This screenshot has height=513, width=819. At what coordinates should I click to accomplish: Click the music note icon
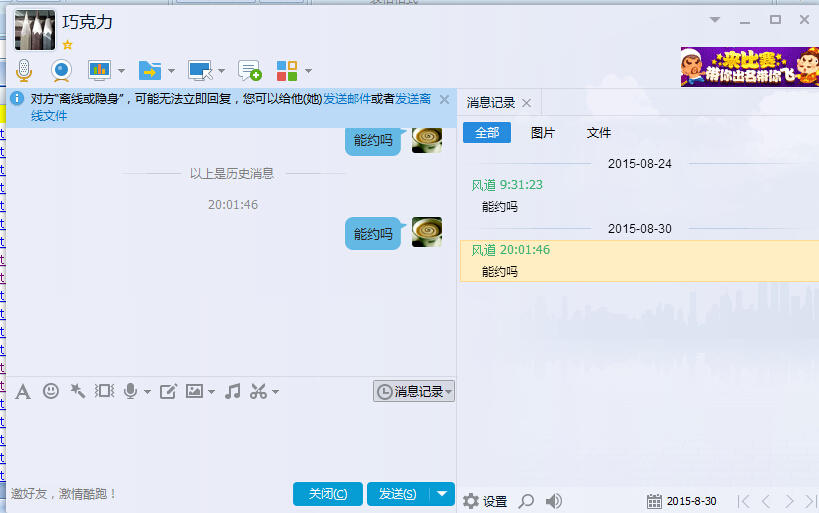[233, 391]
